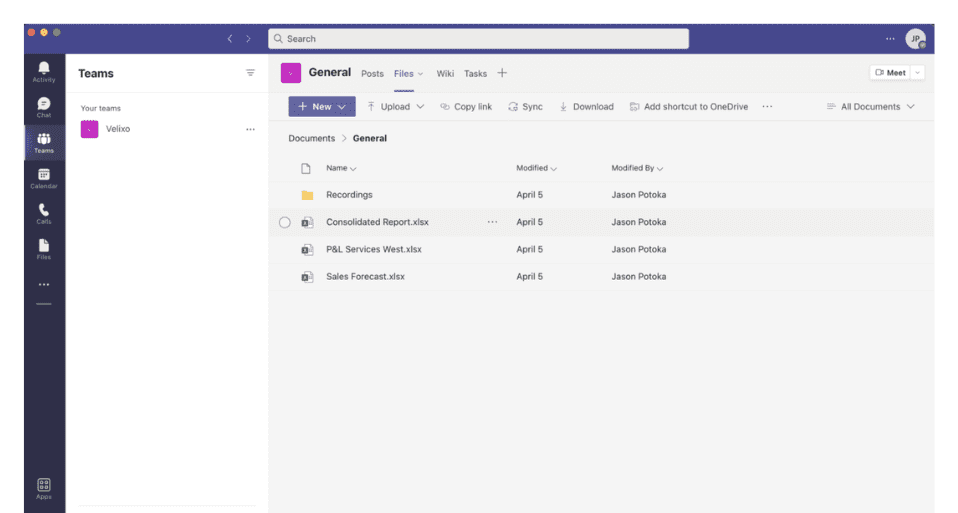Image resolution: width=958 pixels, height=513 pixels.
Task: Select the Consolidated Report.xlsx row circle
Action: (285, 222)
